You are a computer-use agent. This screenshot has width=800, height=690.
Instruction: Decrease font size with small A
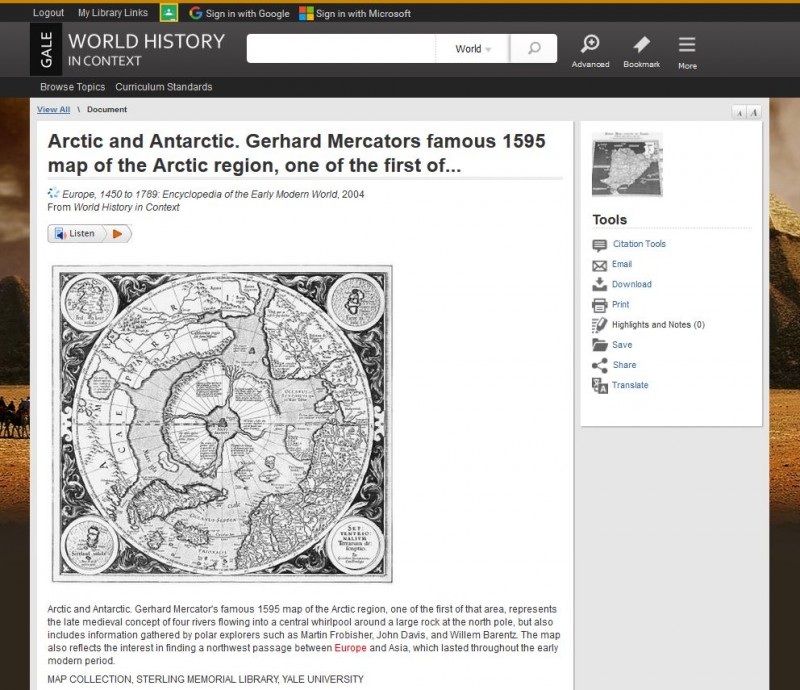coord(739,113)
